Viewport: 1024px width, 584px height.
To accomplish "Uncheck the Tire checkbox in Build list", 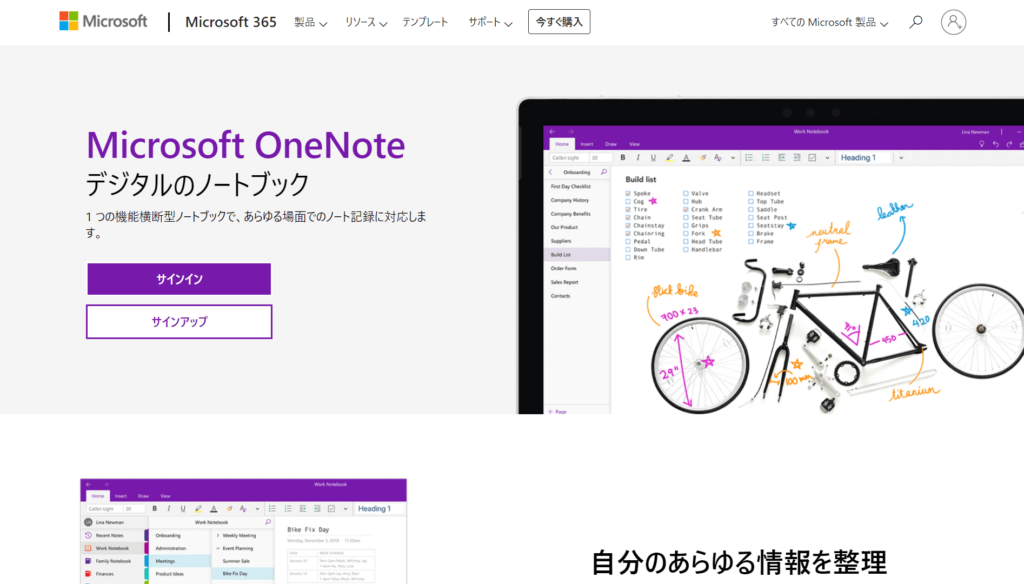I will [628, 209].
